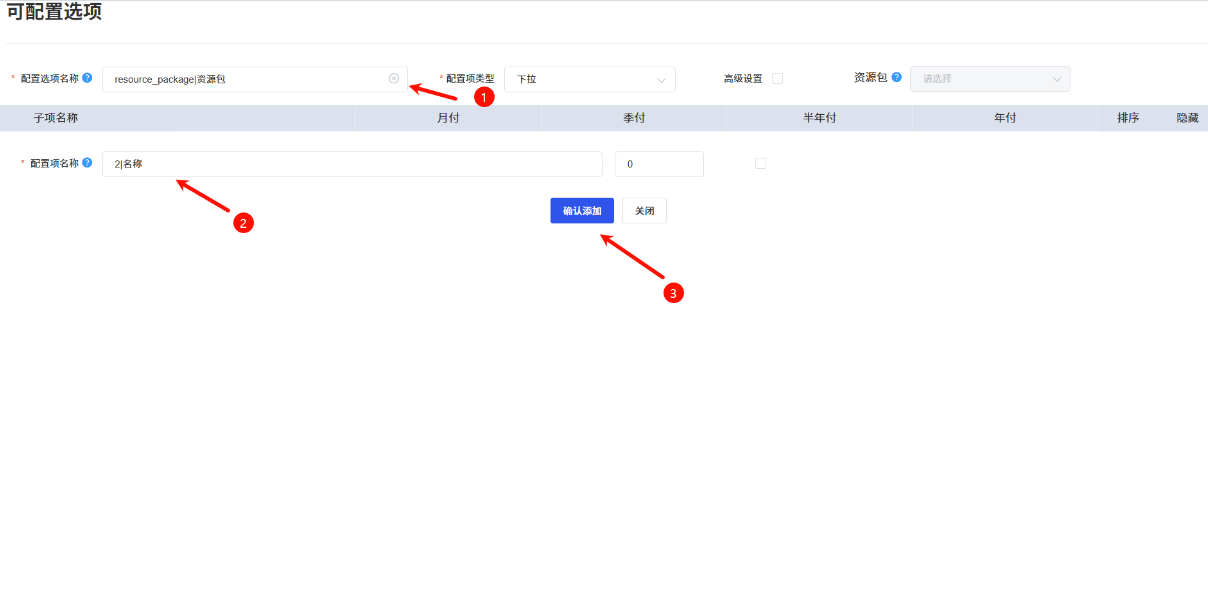1208x601 pixels.
Task: Click the 关闭 close button
Action: (644, 210)
